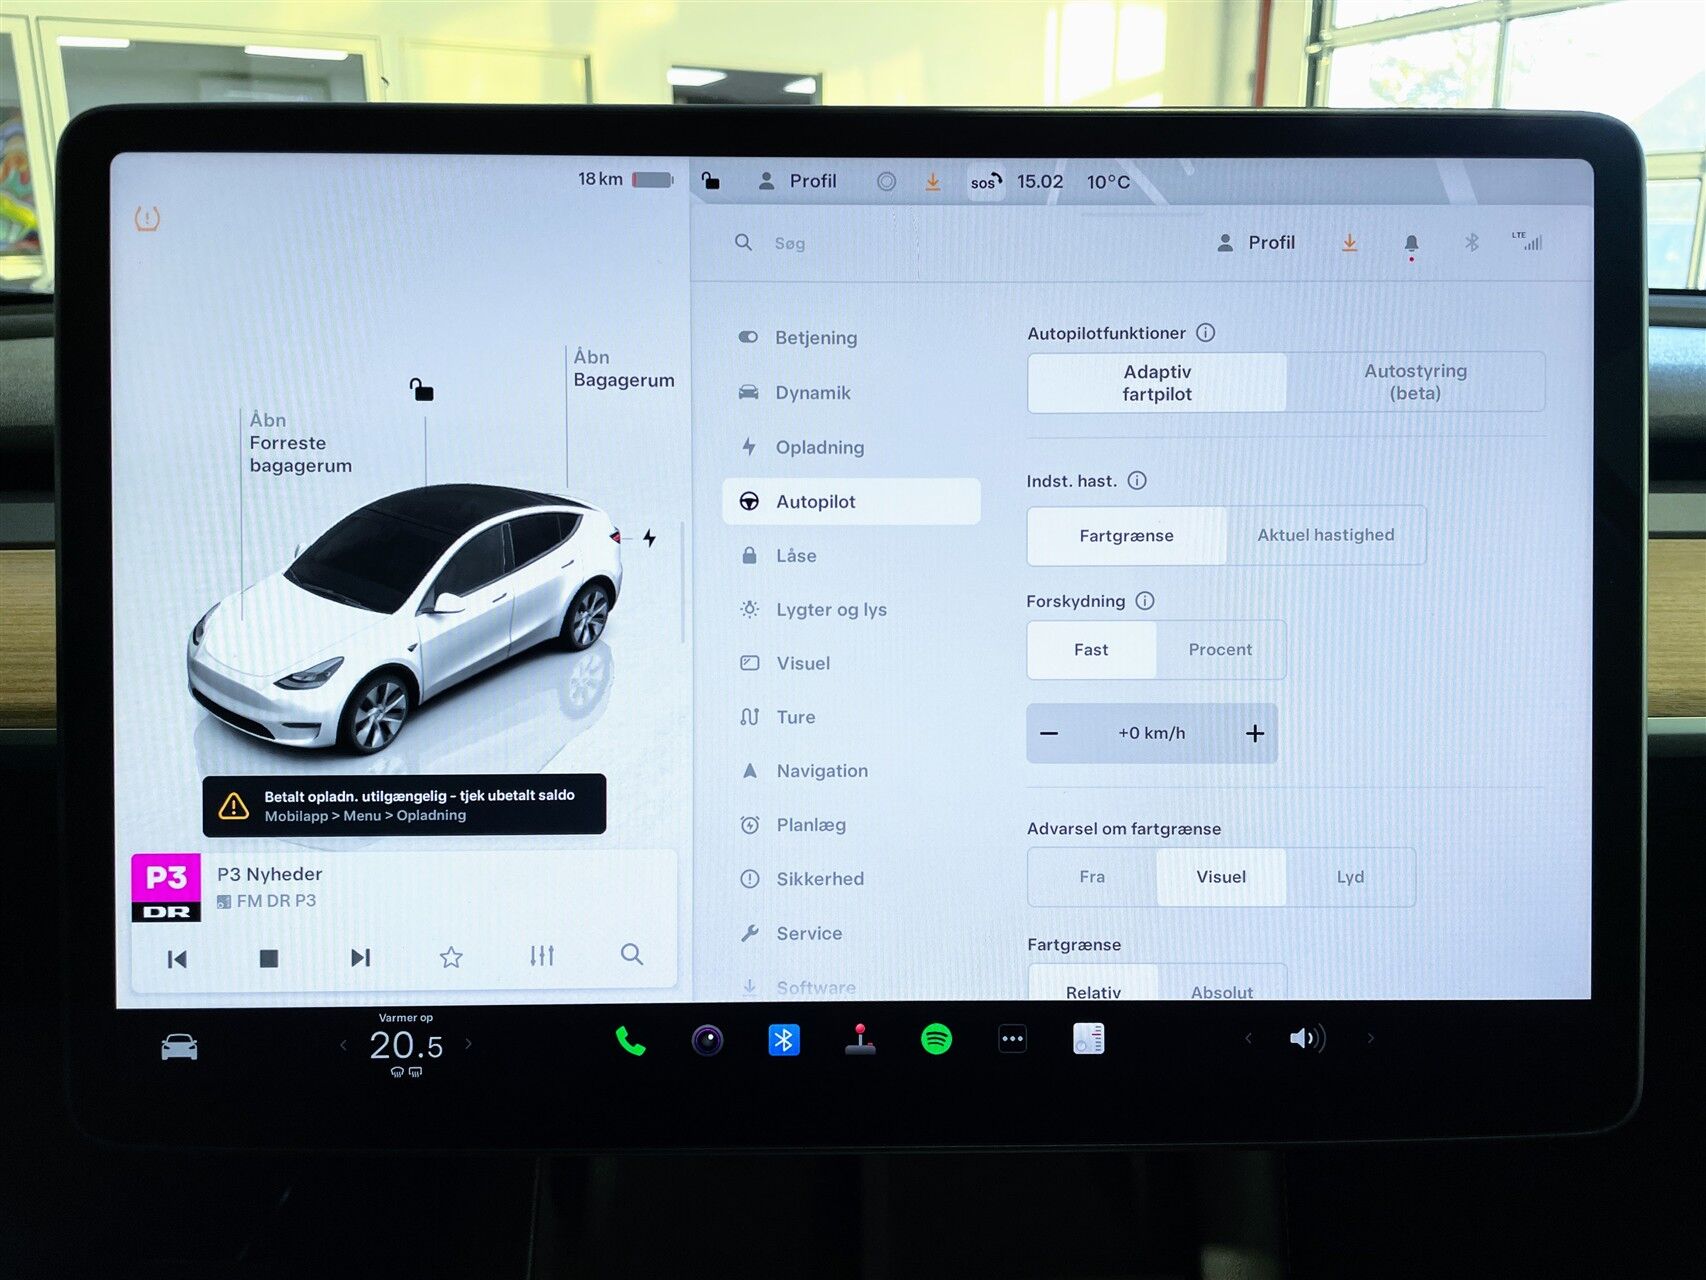Switch Forskydning to Procent
Screen dimensions: 1706x1280
point(1220,649)
